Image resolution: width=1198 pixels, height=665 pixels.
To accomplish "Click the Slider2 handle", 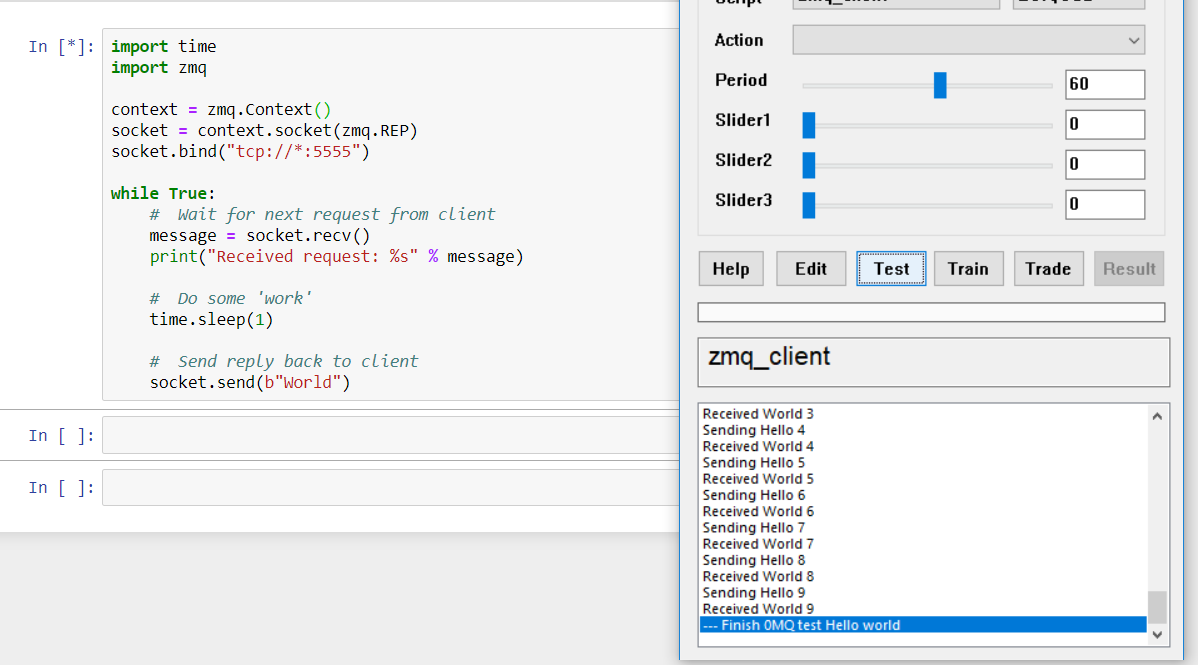I will [x=809, y=165].
